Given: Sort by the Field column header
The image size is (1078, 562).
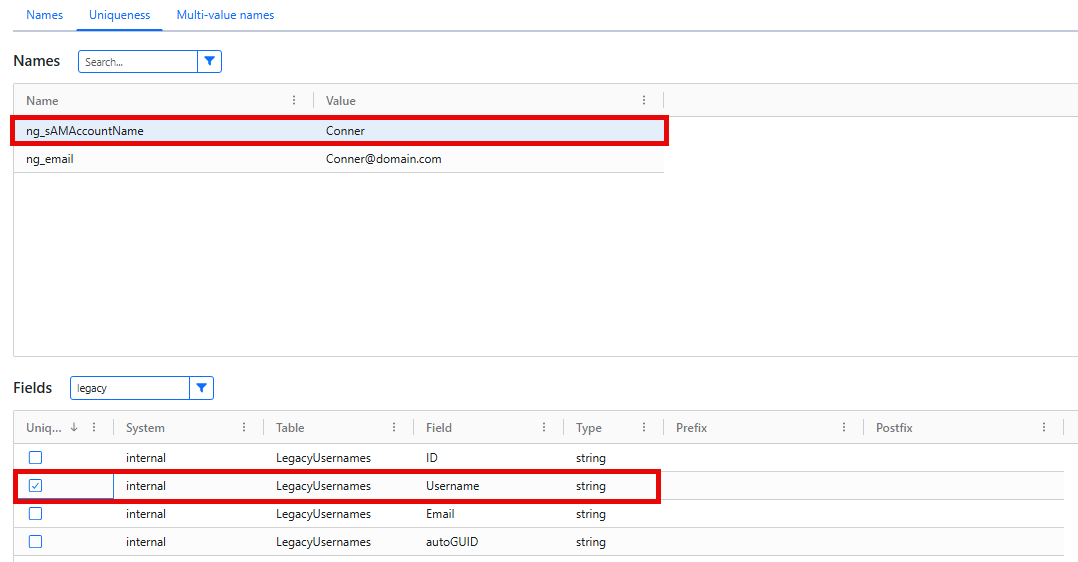Looking at the screenshot, I should pyautogui.click(x=439, y=427).
